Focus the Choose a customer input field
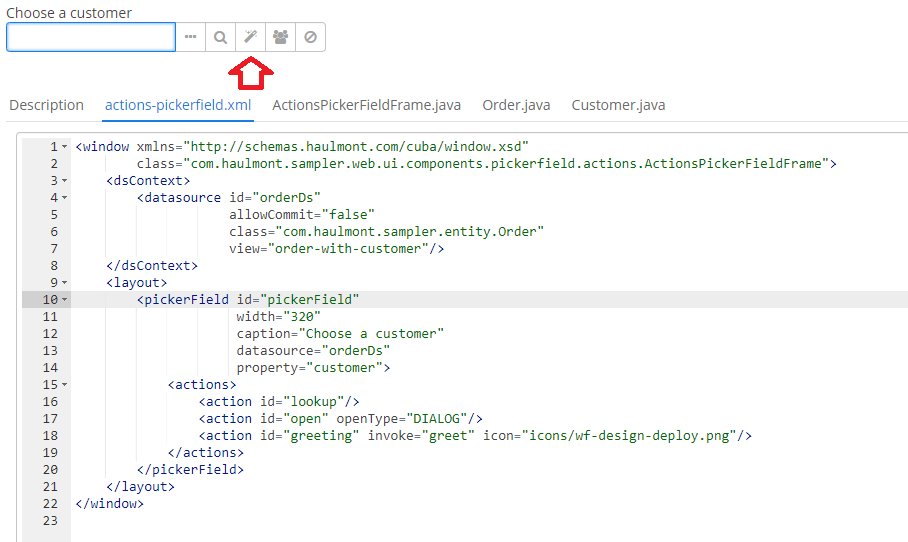This screenshot has width=908, height=542. click(x=91, y=37)
